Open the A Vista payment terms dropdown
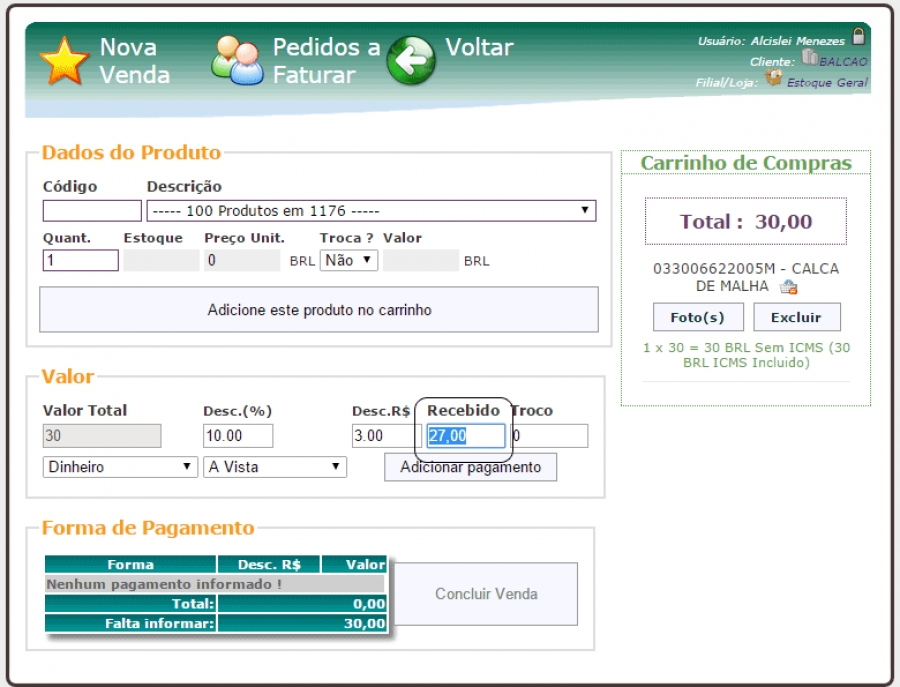The image size is (900, 687). [274, 467]
